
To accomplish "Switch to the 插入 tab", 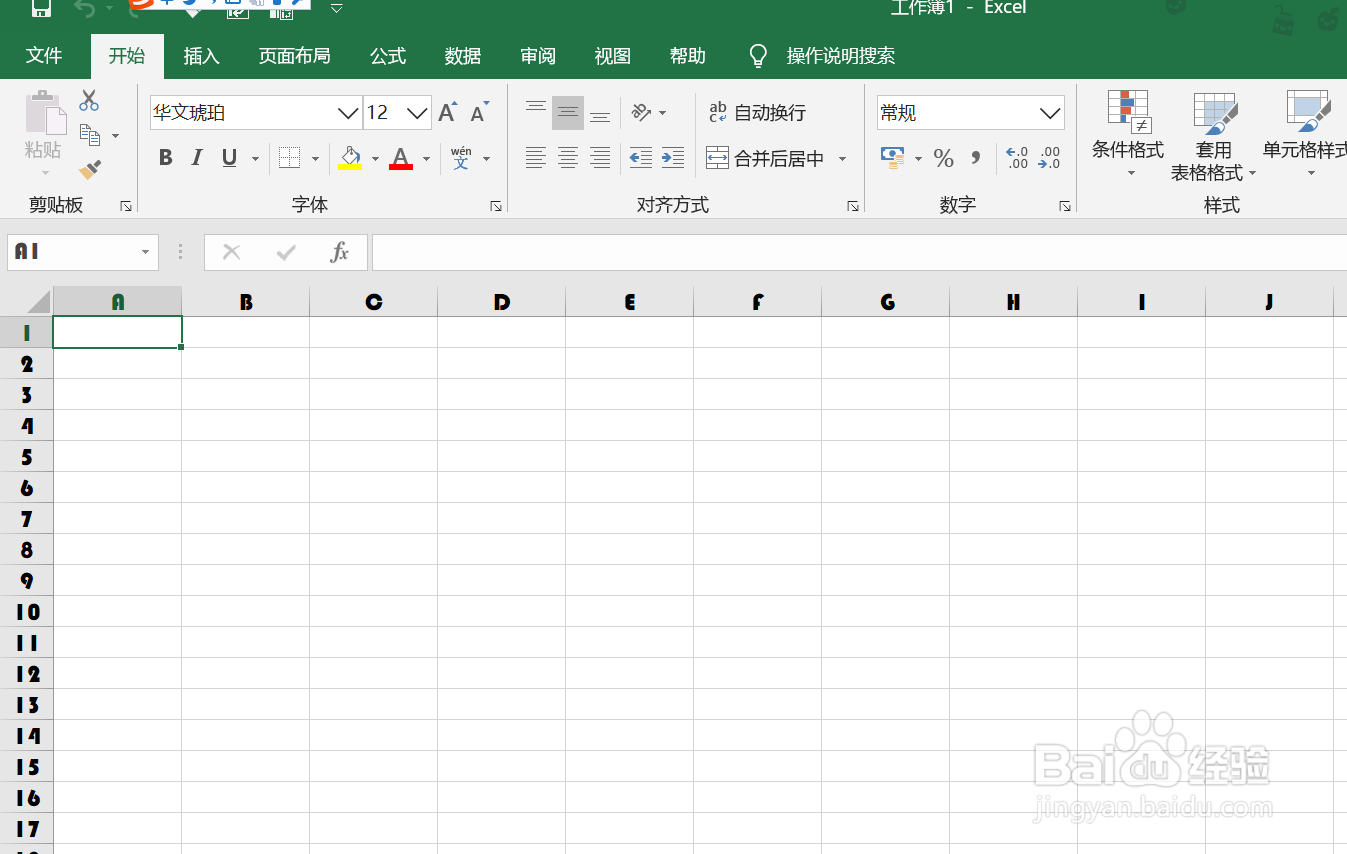I will (x=201, y=56).
